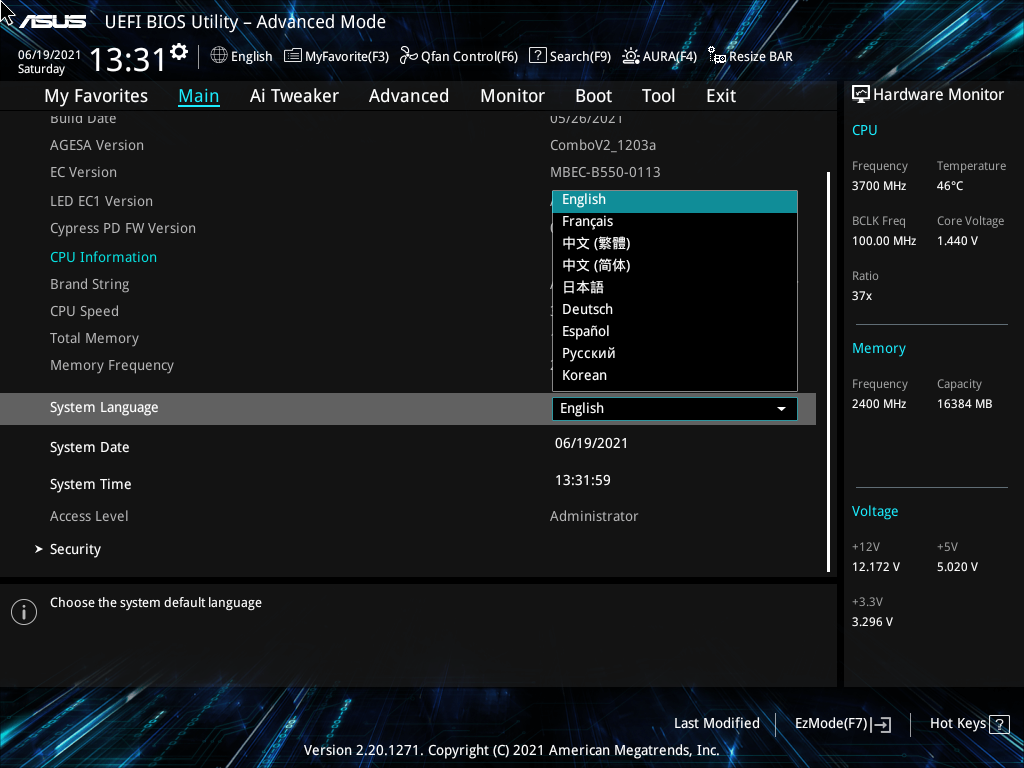This screenshot has height=768, width=1024.
Task: Expand the Security submenu
Action: (75, 549)
